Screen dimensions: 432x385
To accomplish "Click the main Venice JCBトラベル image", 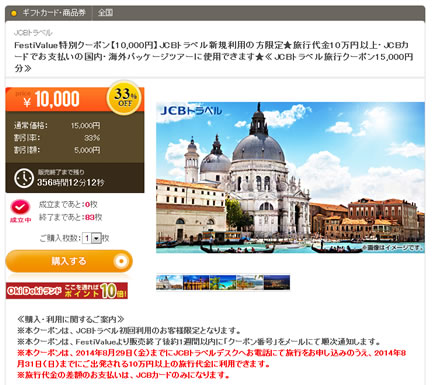I will [x=290, y=177].
